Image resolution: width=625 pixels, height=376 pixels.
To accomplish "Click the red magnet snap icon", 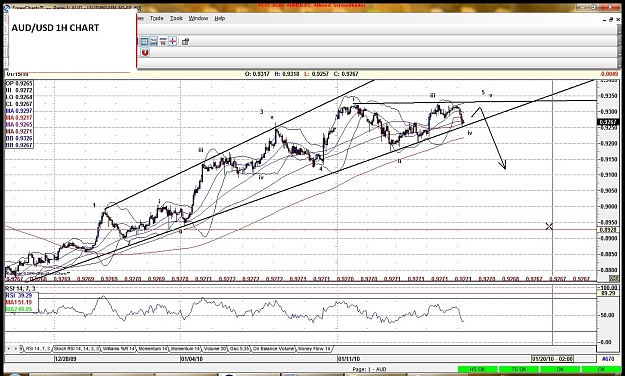I will click(145, 53).
